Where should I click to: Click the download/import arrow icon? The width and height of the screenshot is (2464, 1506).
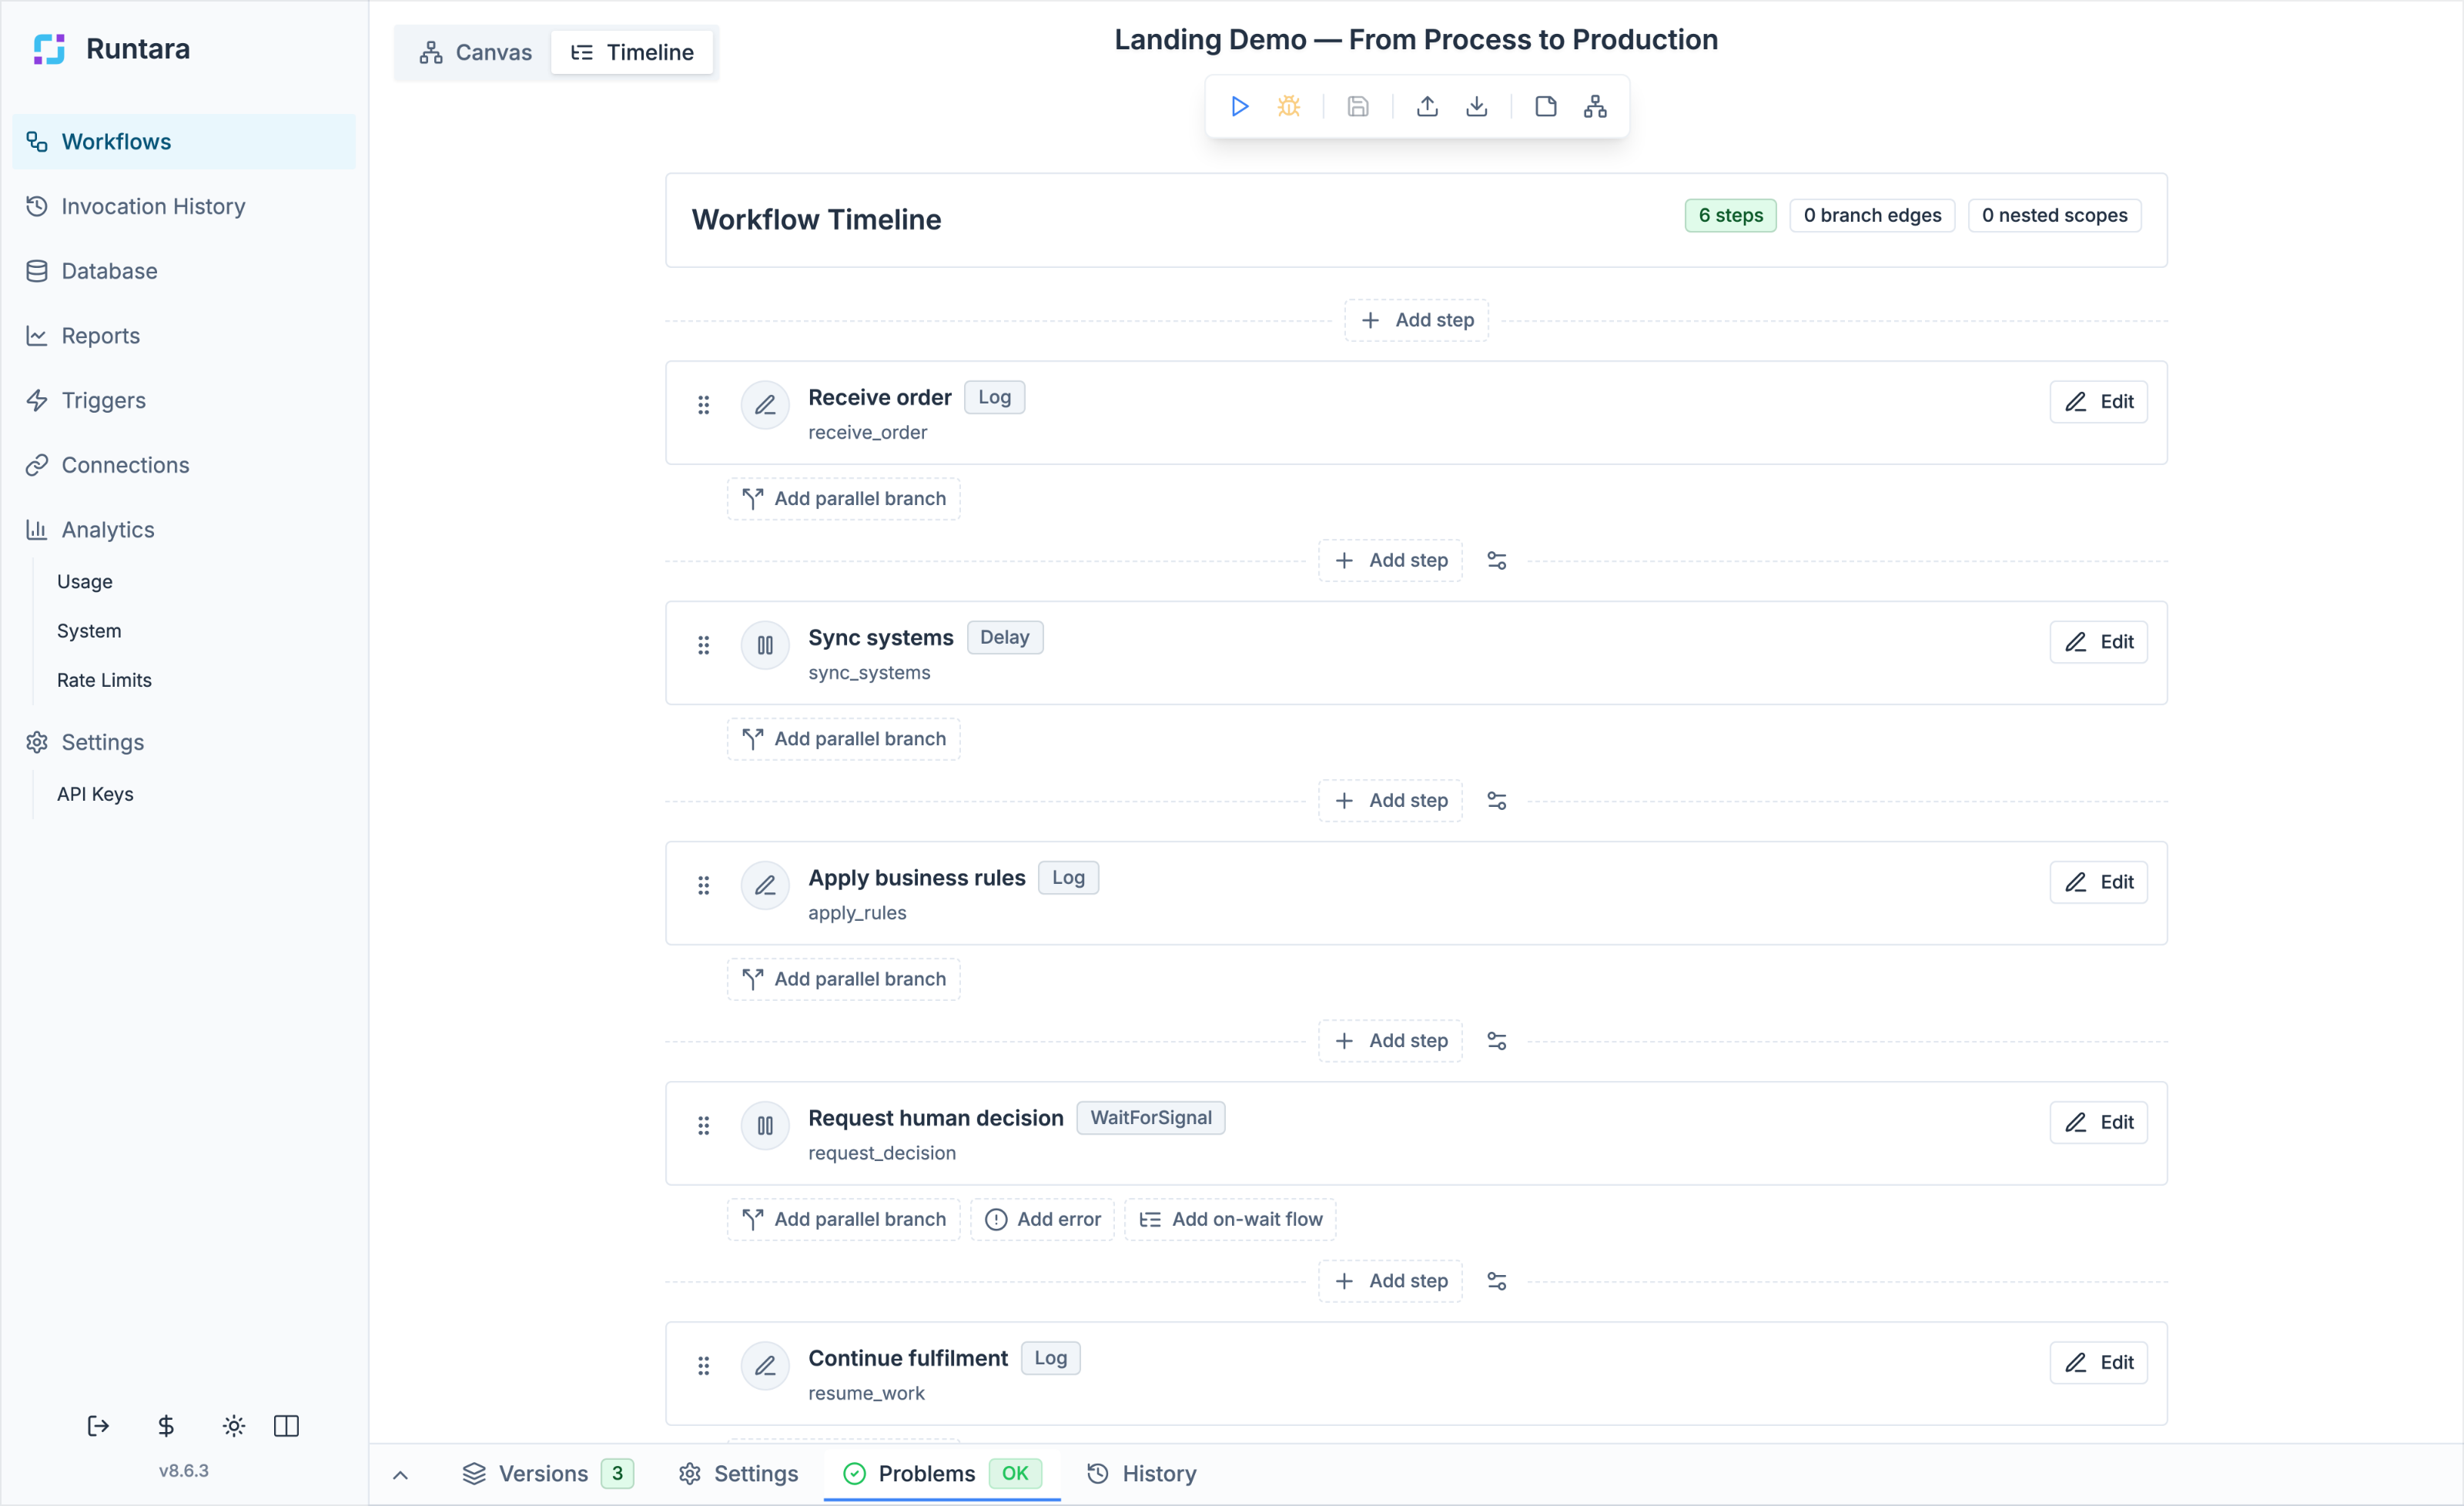point(1477,106)
